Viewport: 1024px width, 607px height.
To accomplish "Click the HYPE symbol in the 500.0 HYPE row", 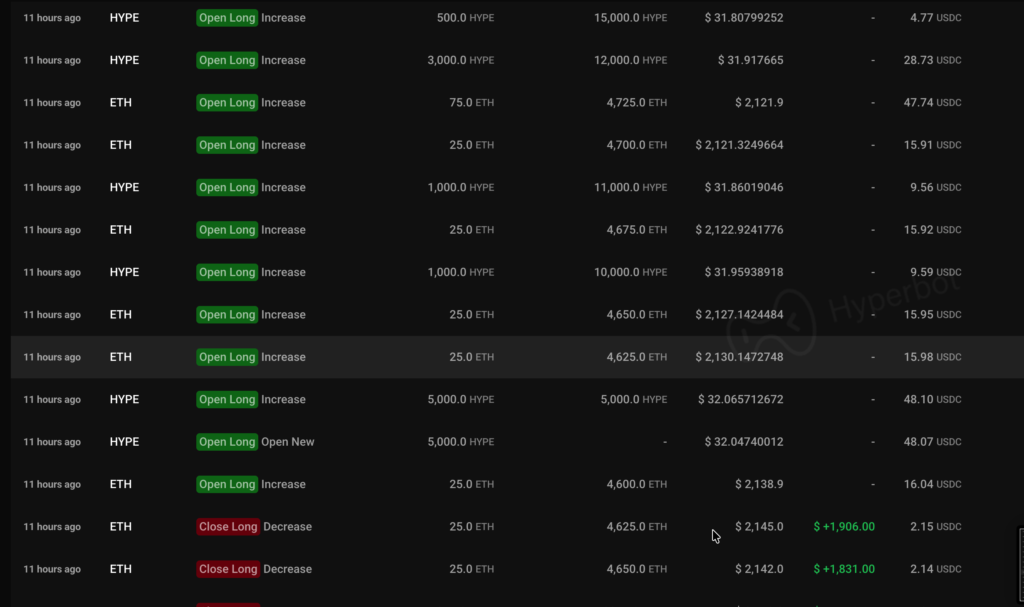I will [x=124, y=18].
